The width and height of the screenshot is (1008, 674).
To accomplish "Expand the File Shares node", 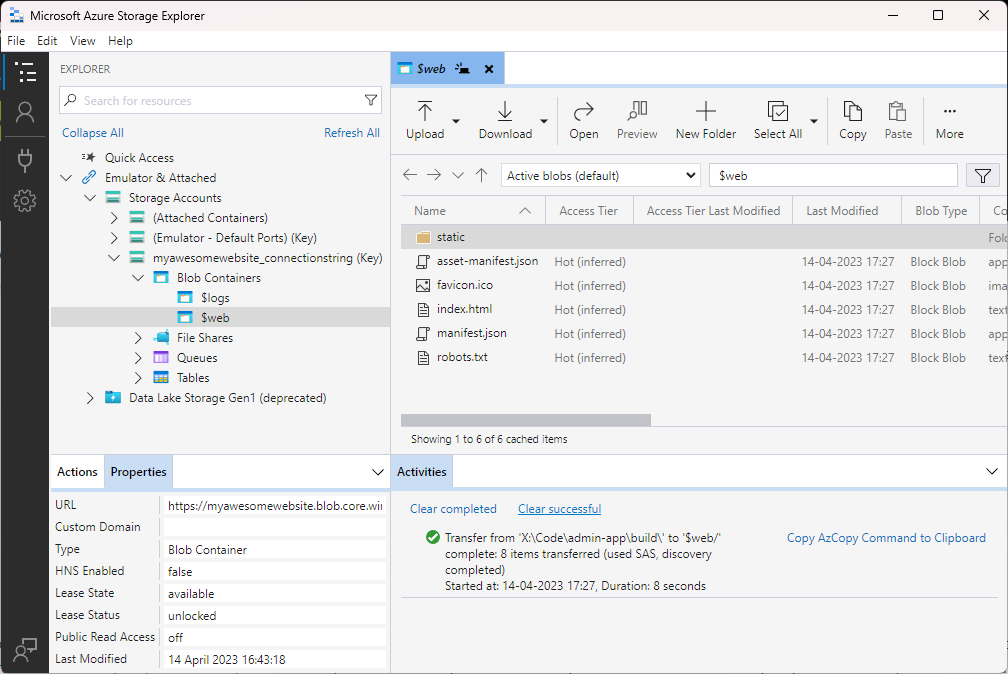I will (138, 338).
